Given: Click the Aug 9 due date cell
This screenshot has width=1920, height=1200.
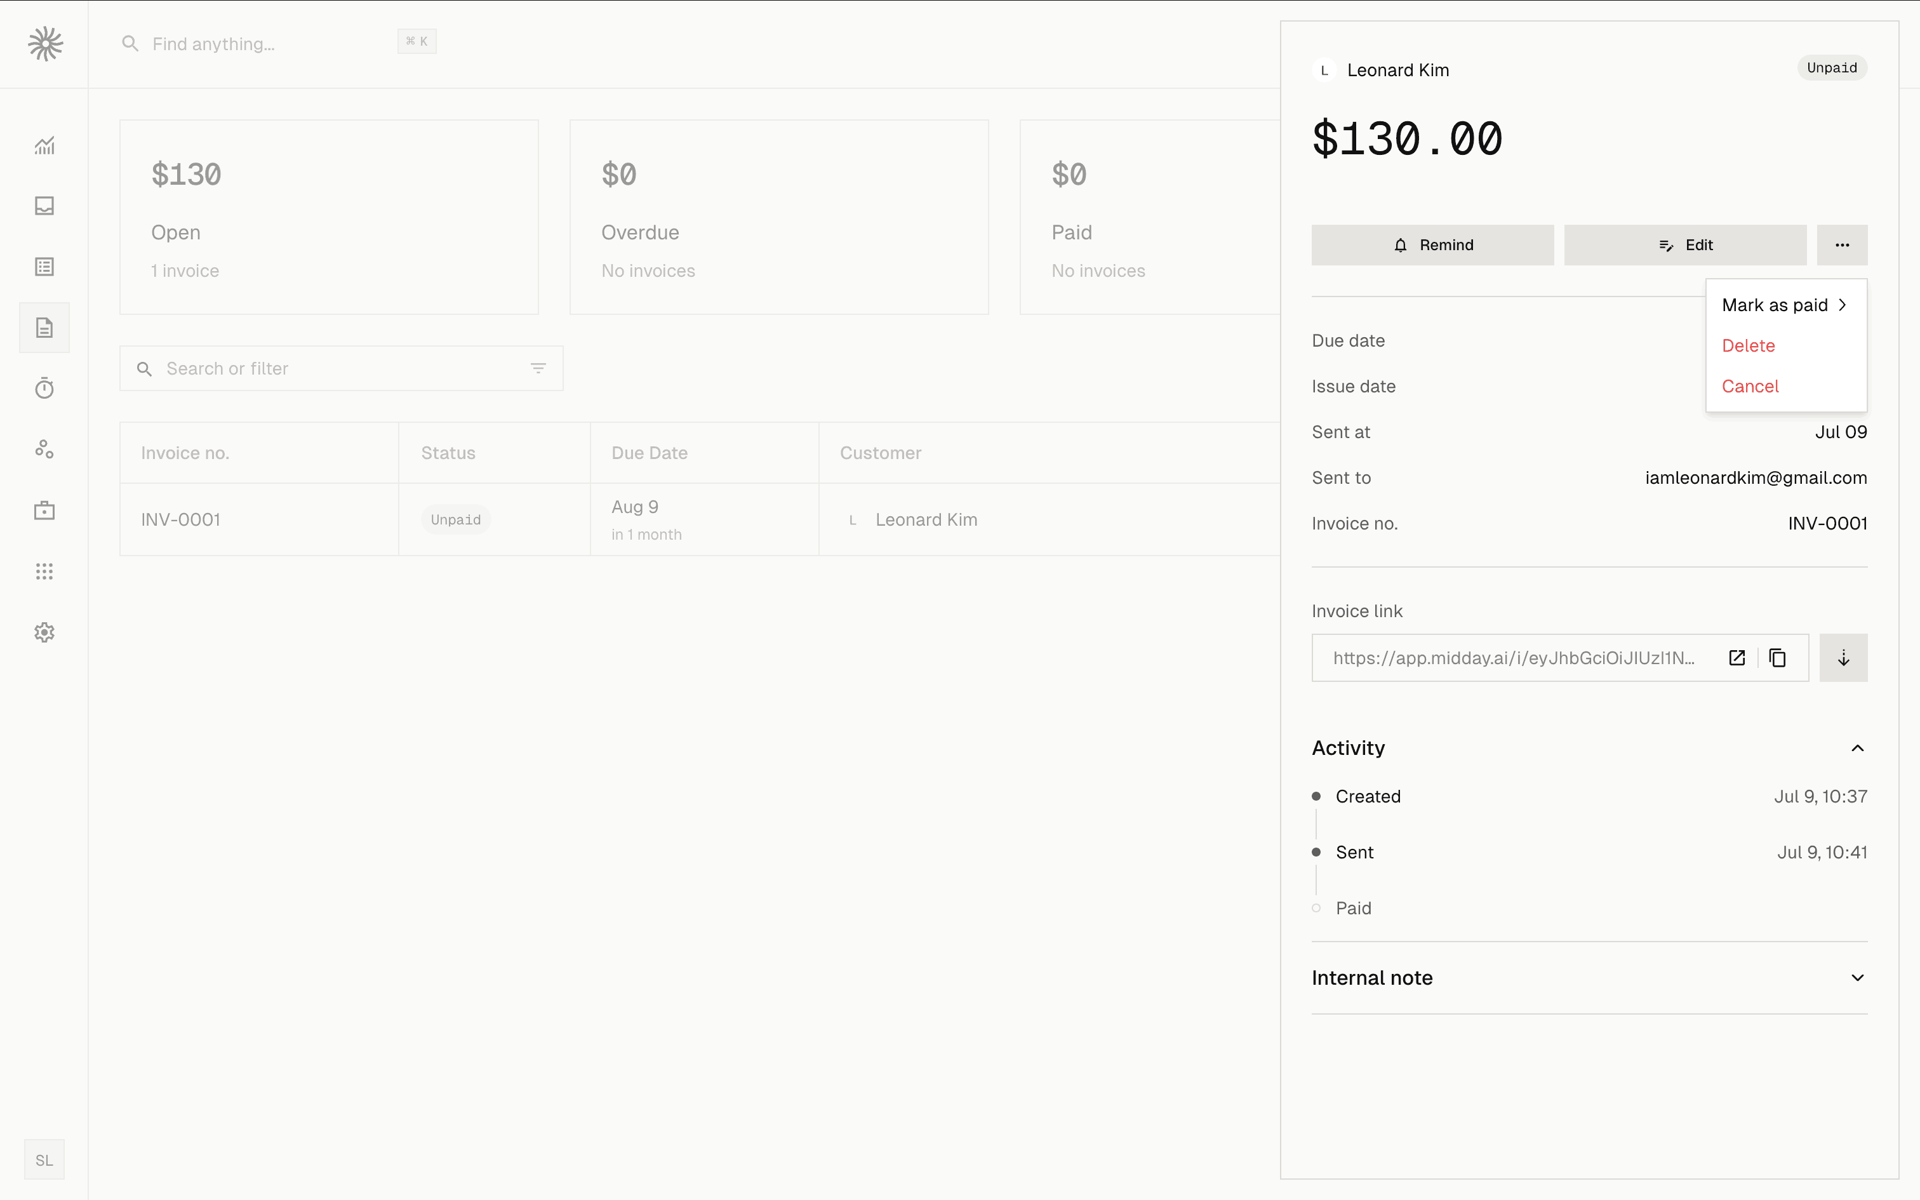Looking at the screenshot, I should coord(704,520).
